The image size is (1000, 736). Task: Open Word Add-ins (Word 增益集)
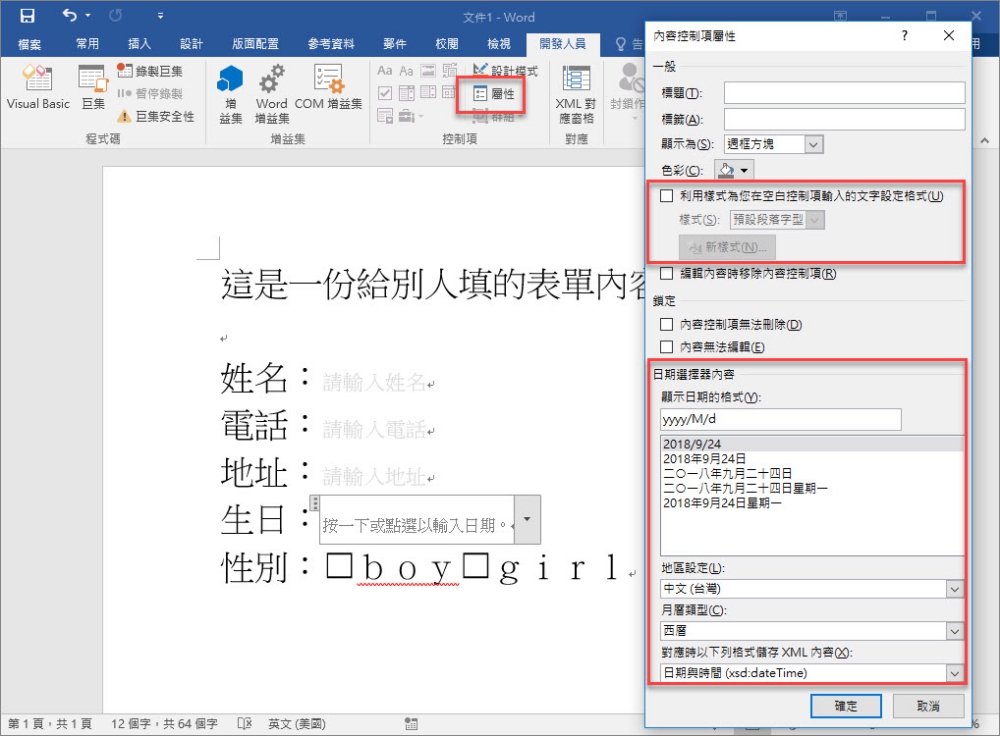coord(272,94)
